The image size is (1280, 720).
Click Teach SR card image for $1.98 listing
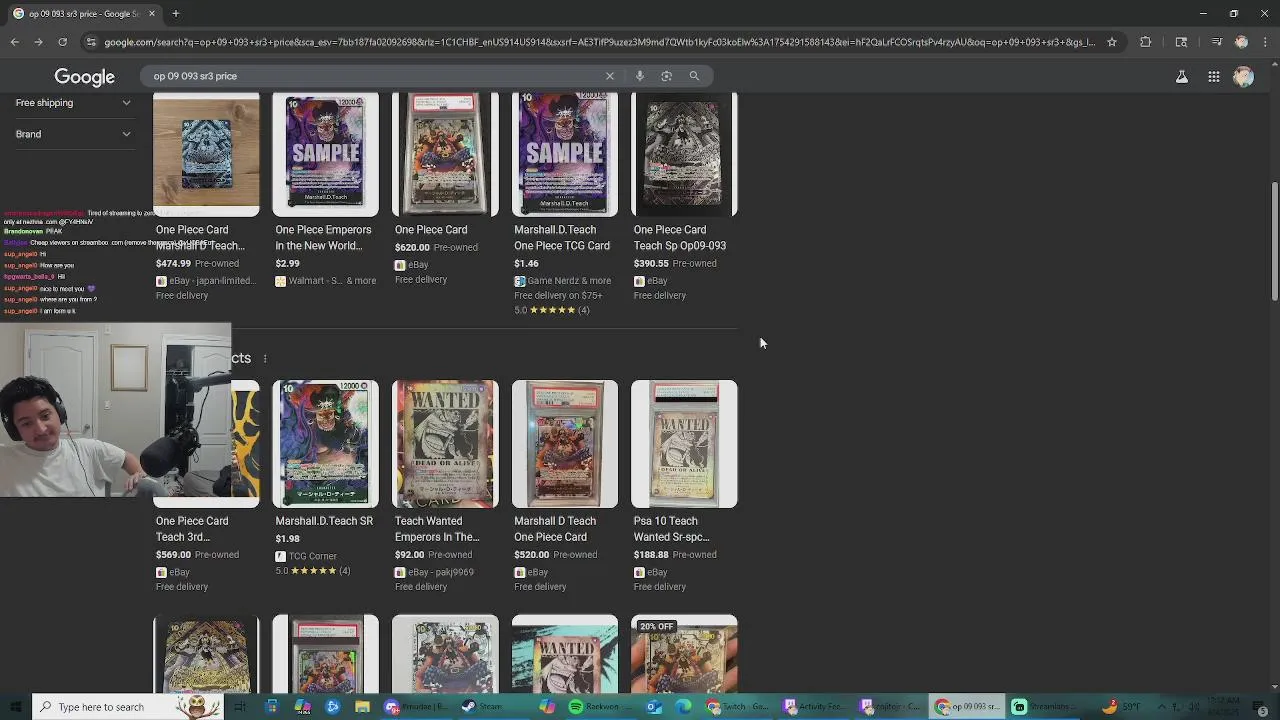click(x=325, y=444)
